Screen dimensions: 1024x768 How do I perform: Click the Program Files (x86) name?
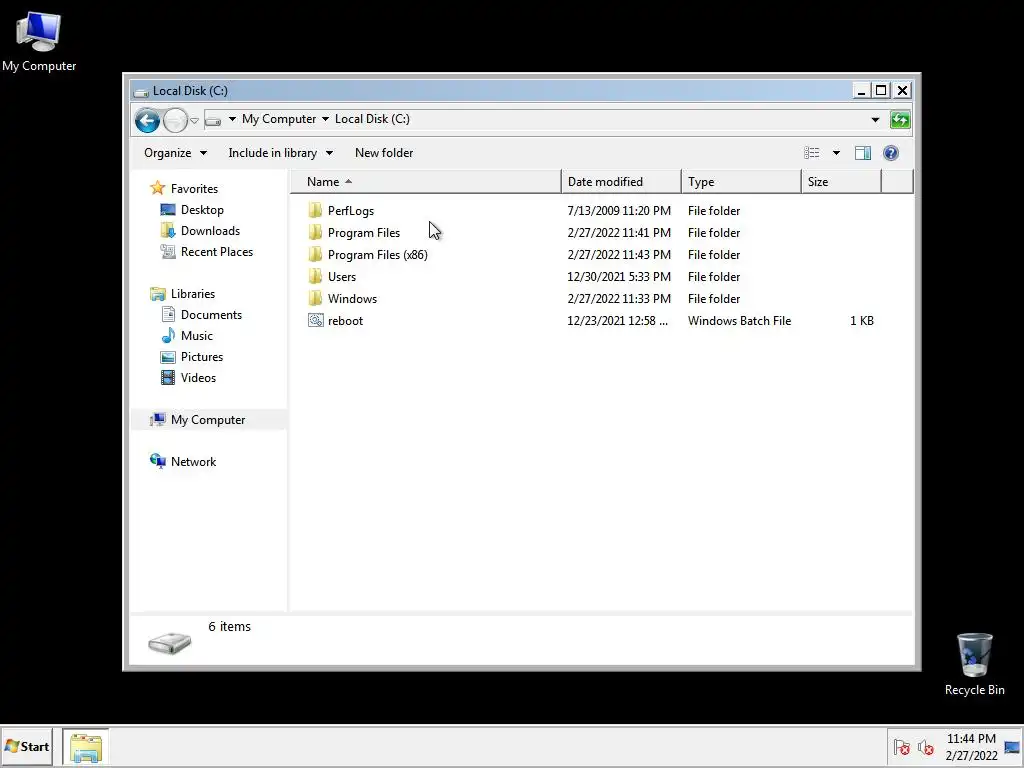click(377, 255)
